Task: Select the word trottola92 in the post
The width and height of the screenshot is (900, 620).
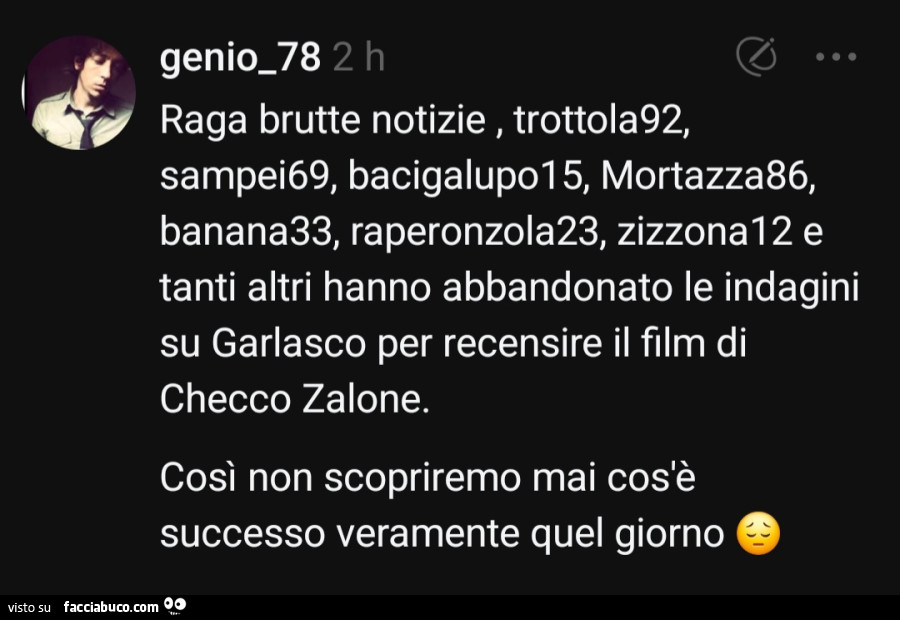Action: click(600, 121)
